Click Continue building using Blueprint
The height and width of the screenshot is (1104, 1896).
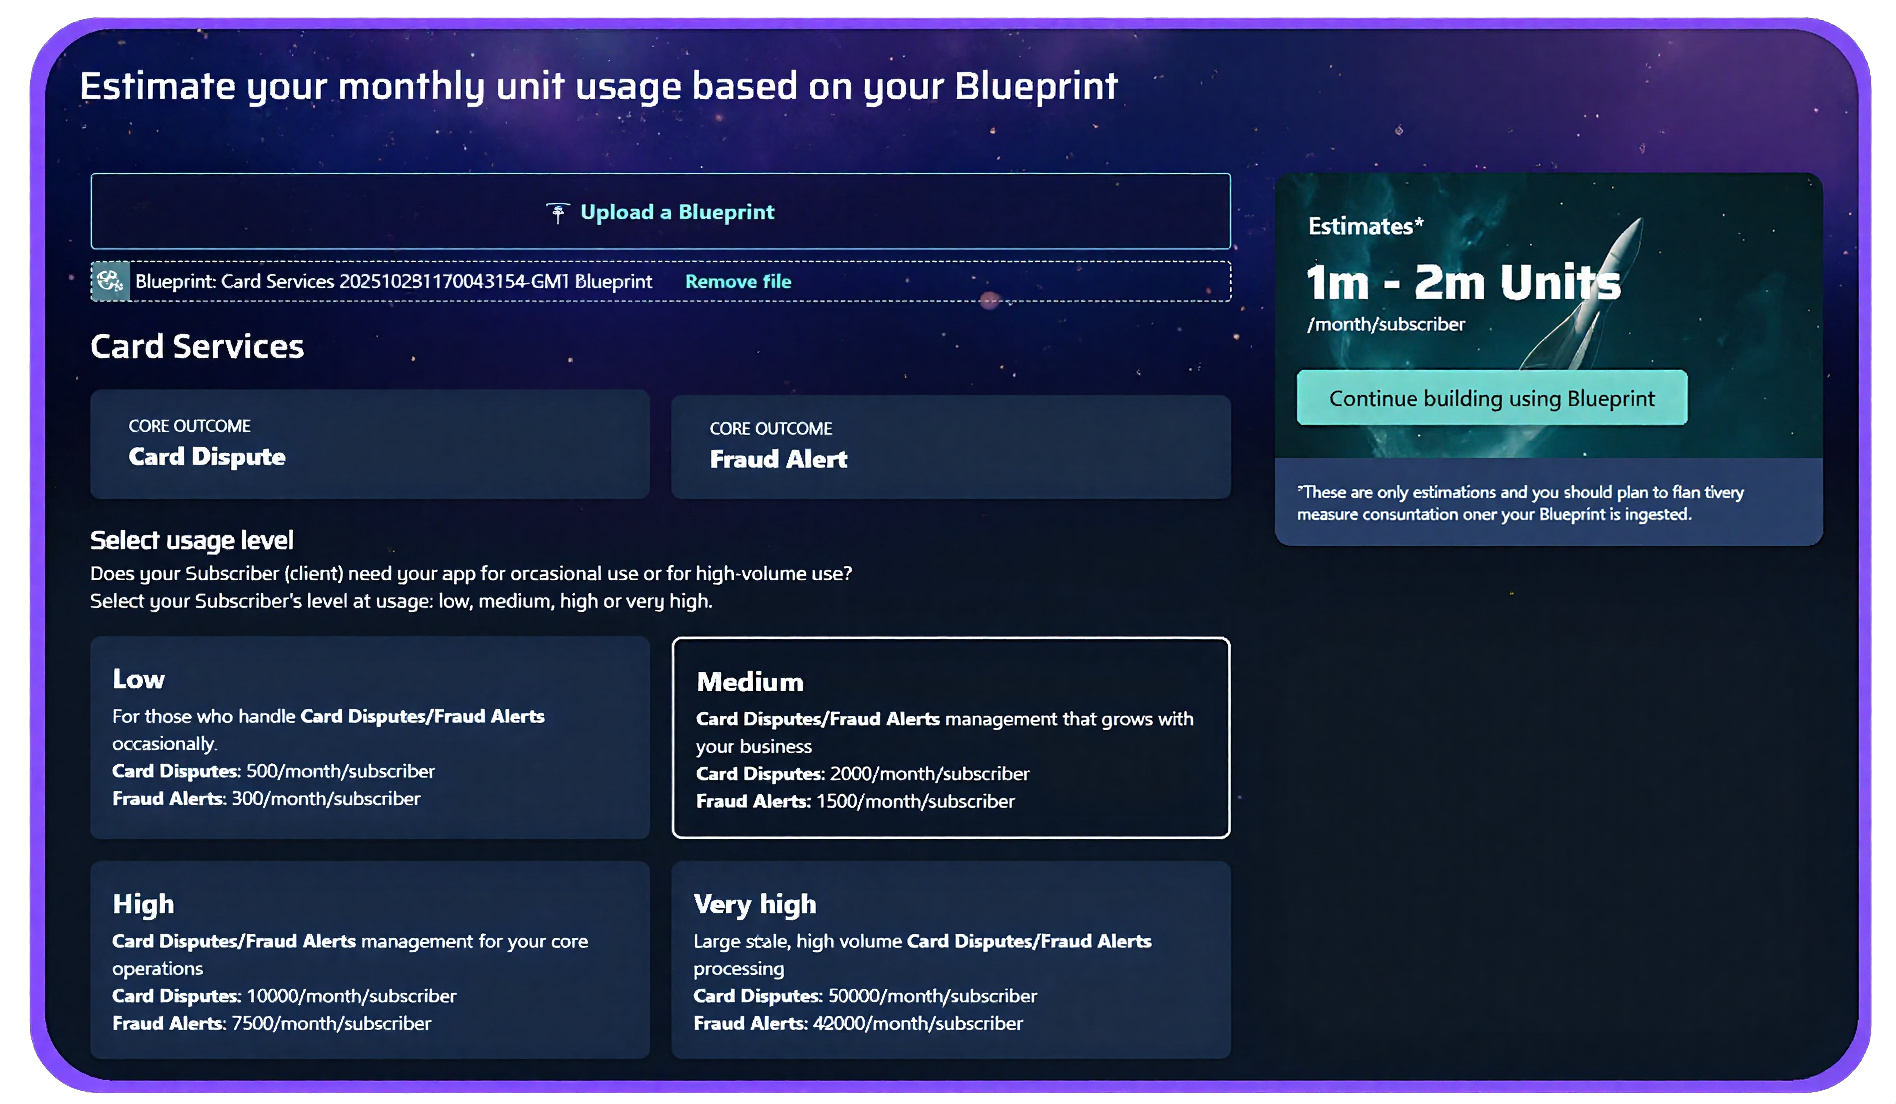tap(1491, 397)
